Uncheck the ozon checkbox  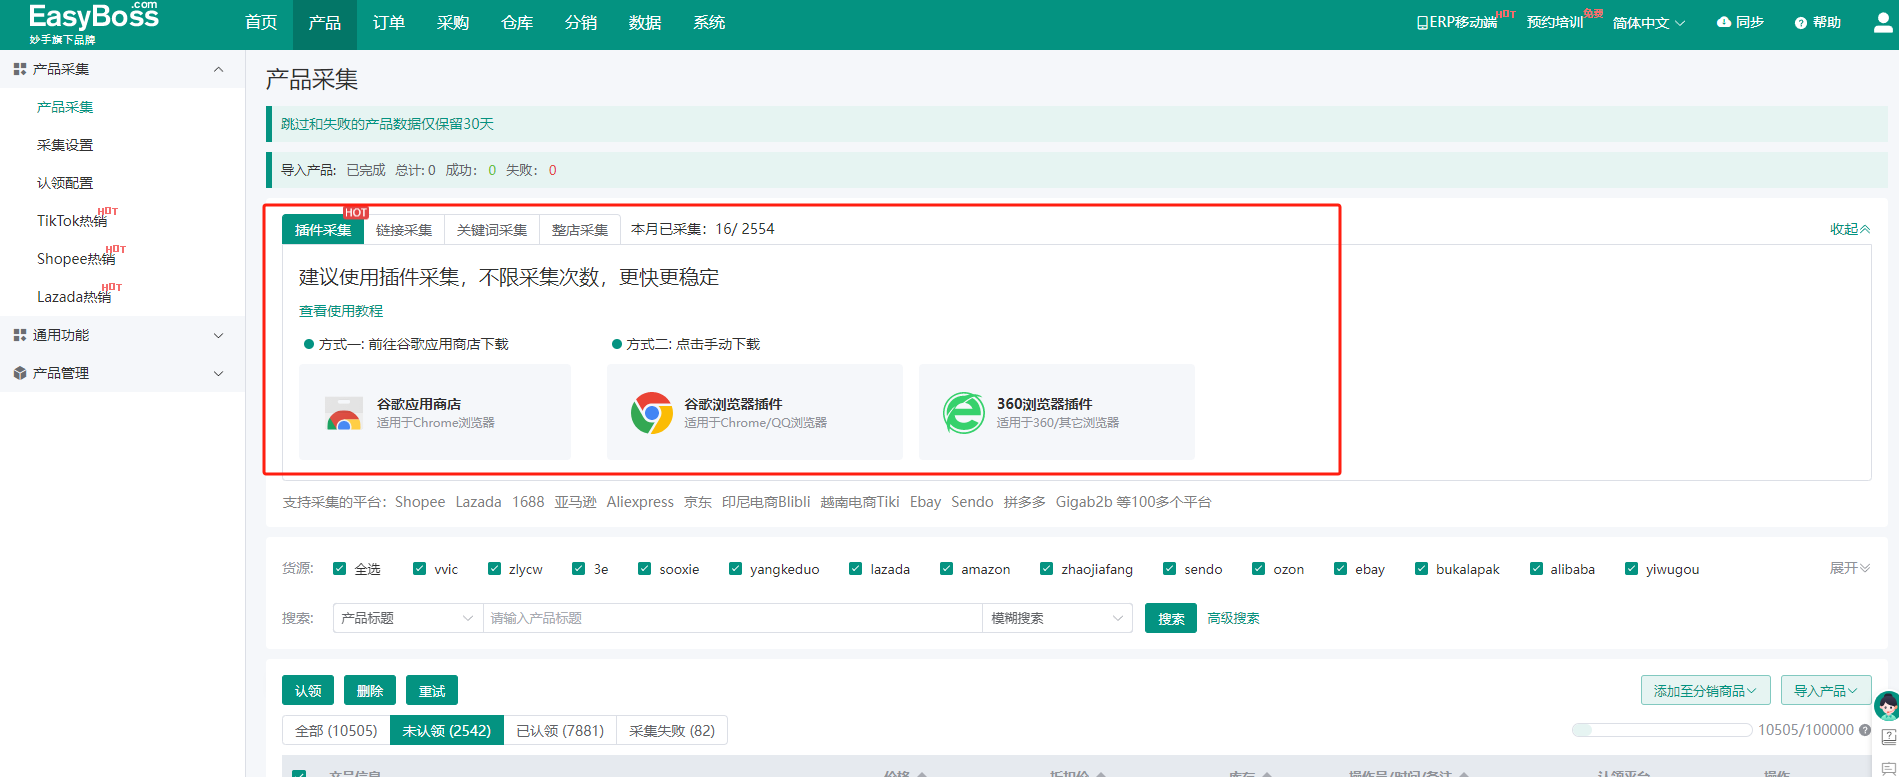[1259, 569]
